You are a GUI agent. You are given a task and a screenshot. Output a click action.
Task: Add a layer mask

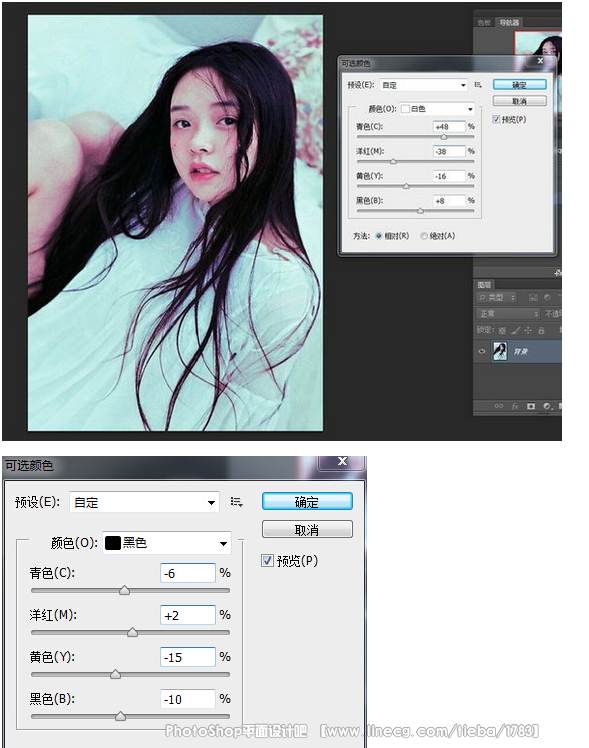pyautogui.click(x=531, y=406)
